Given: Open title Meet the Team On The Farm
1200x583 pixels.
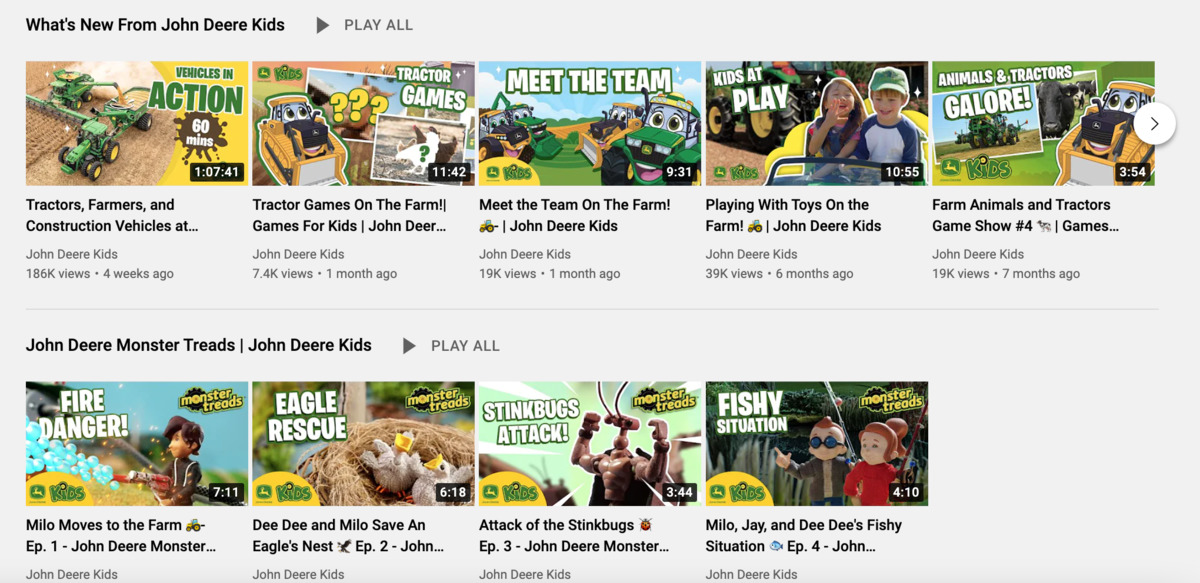Looking at the screenshot, I should (x=575, y=215).
